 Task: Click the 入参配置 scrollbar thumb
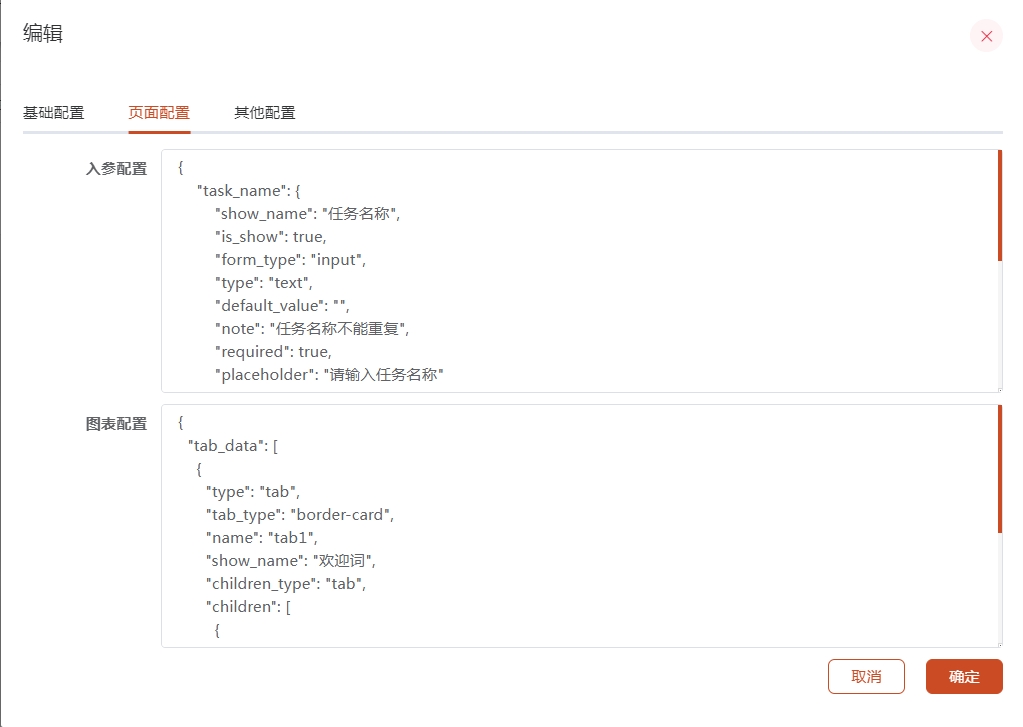click(x=999, y=205)
